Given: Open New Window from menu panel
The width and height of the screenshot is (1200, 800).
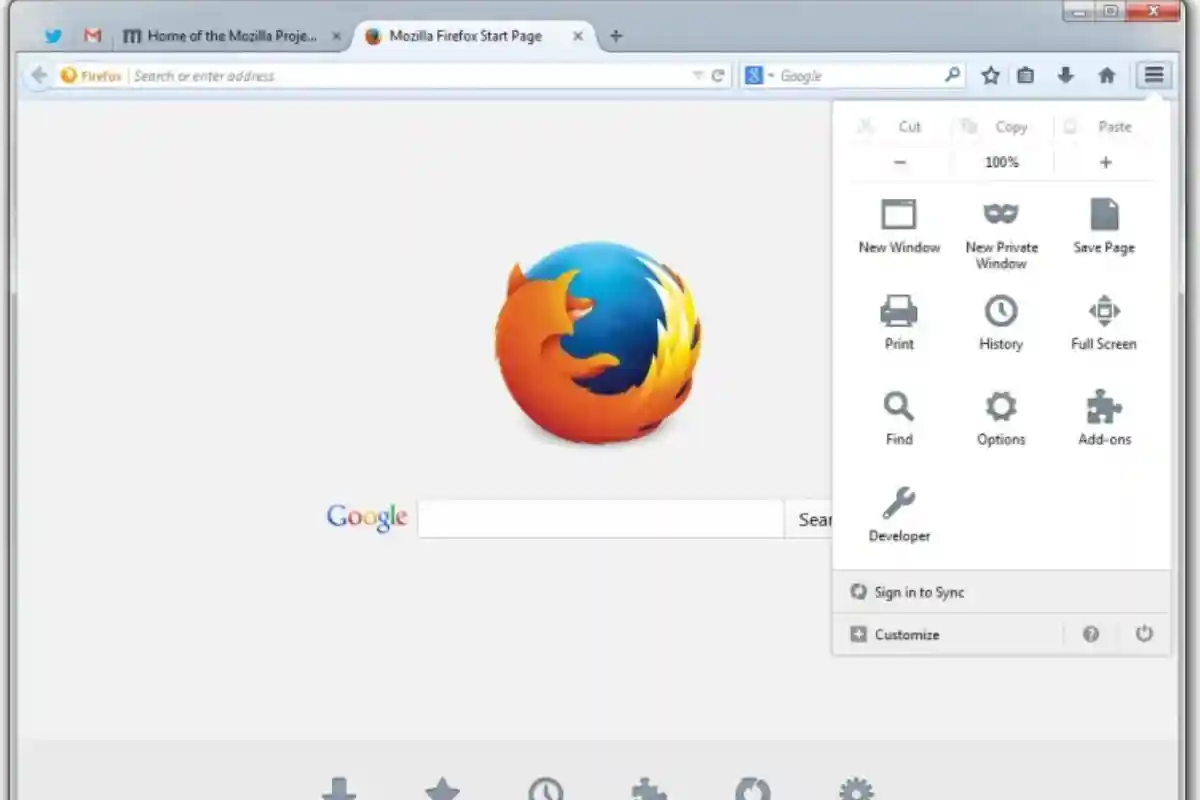Looking at the screenshot, I should tap(899, 227).
